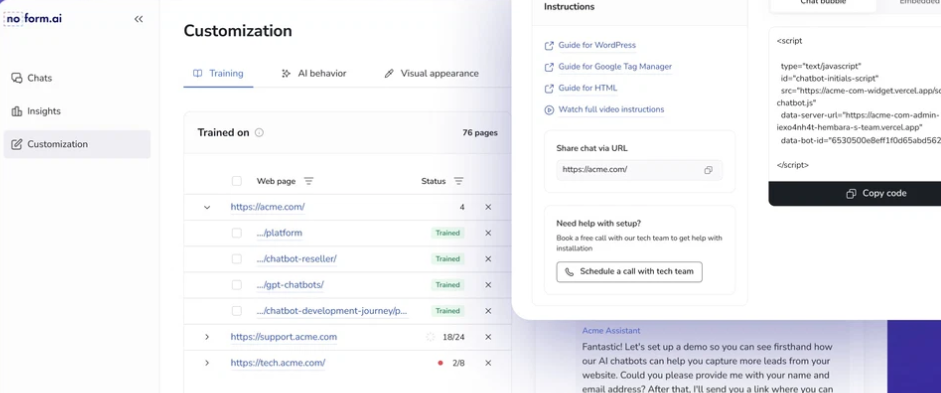This screenshot has width=941, height=393.
Task: Open the .../chatbot-development-journey page link
Action: pos(332,311)
